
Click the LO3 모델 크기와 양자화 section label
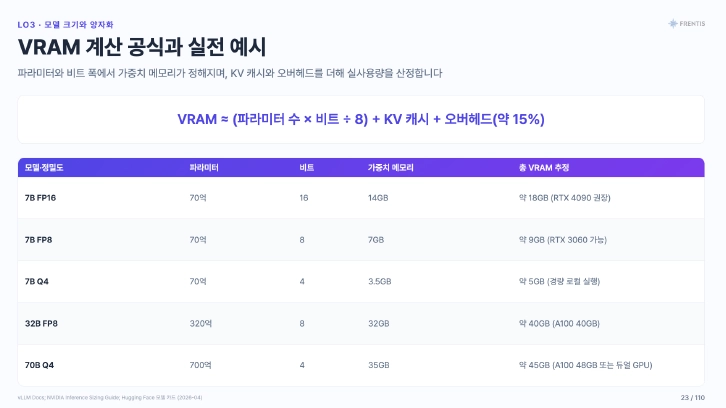65,25
